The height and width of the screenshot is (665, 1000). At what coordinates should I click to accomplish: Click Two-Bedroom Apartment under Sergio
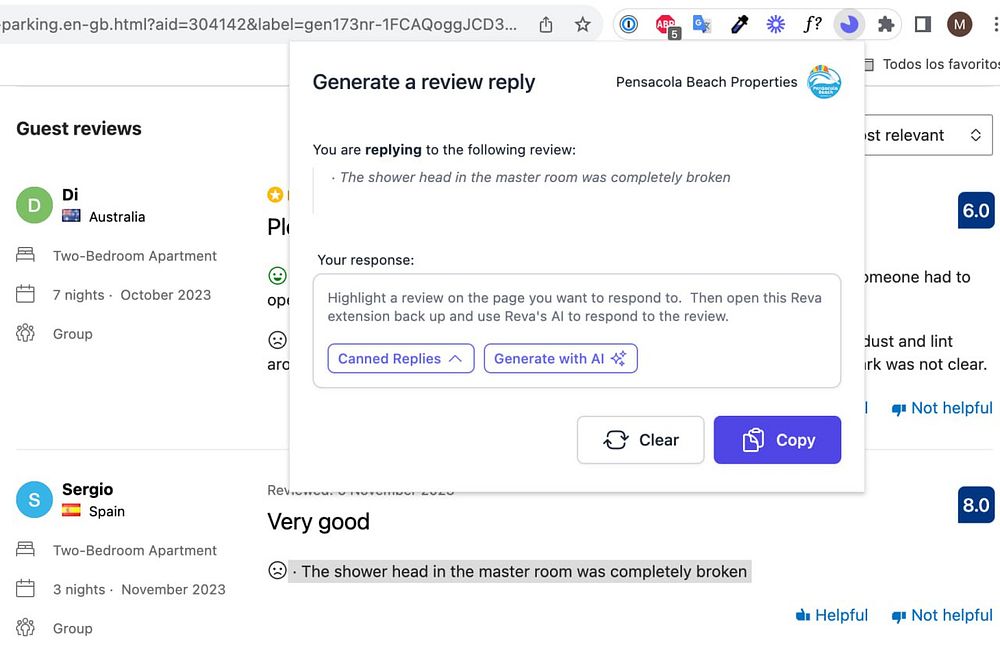(x=135, y=550)
